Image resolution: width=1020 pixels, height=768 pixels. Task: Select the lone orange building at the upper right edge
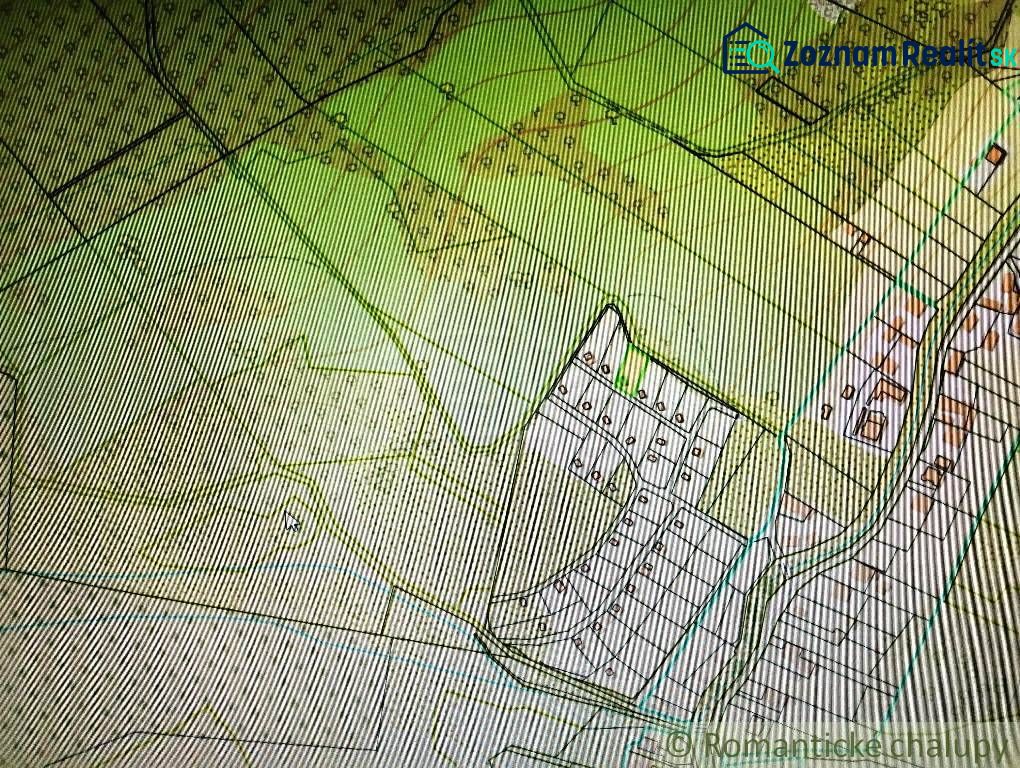click(995, 155)
